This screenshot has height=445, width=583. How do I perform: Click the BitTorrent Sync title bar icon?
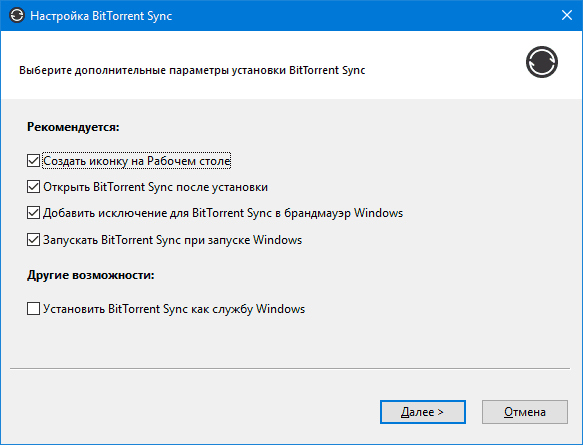[x=17, y=16]
